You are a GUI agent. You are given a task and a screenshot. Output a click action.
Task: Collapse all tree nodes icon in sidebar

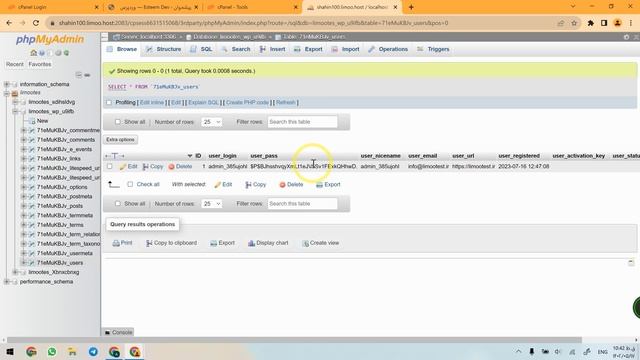pos(79,75)
